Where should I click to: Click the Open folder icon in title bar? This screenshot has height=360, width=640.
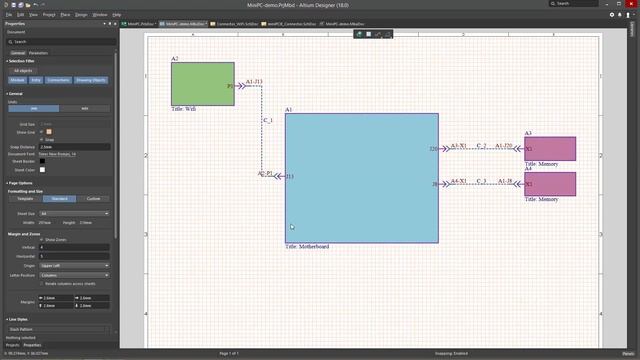click(x=28, y=5)
